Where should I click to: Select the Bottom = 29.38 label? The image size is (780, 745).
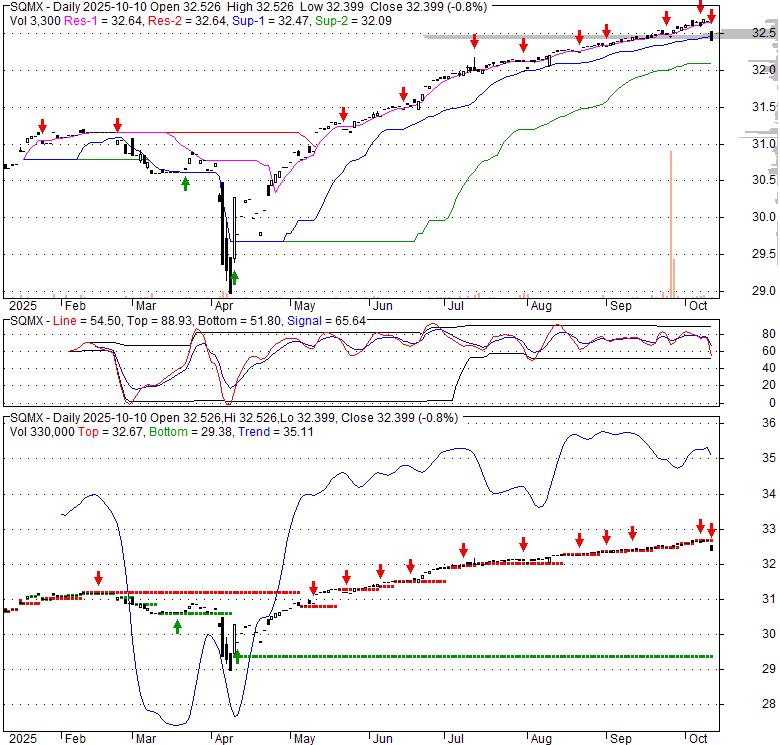(191, 432)
